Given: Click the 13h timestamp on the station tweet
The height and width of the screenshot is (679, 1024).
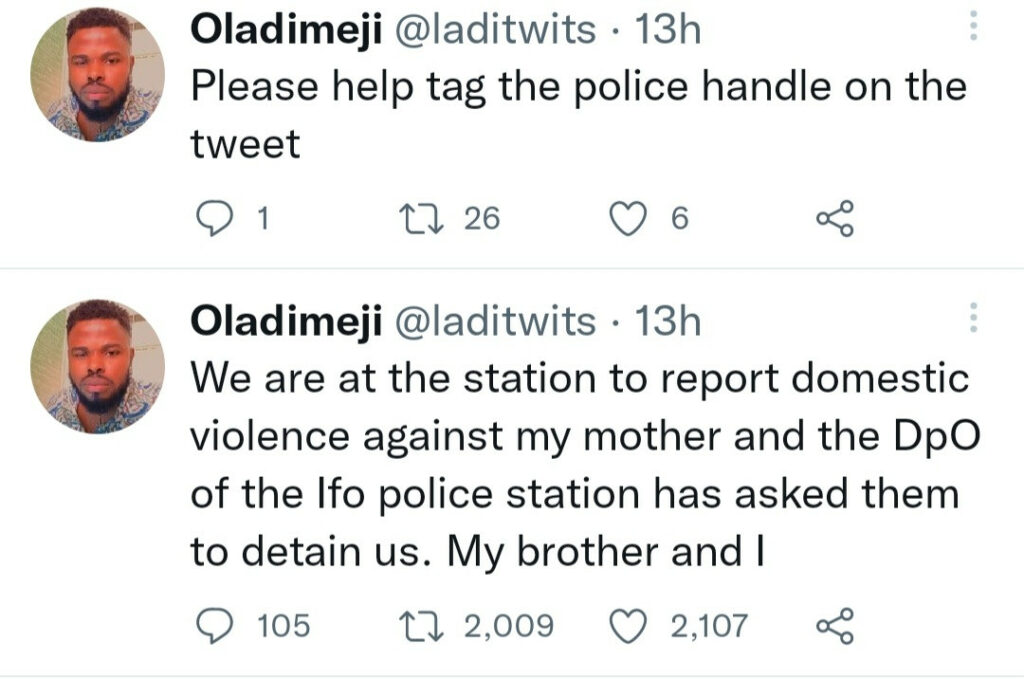Looking at the screenshot, I should 668,321.
